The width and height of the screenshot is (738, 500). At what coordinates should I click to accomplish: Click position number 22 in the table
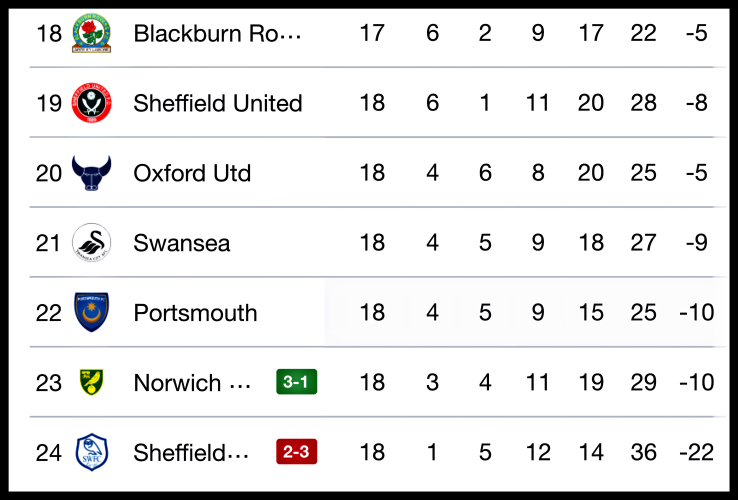tap(49, 313)
